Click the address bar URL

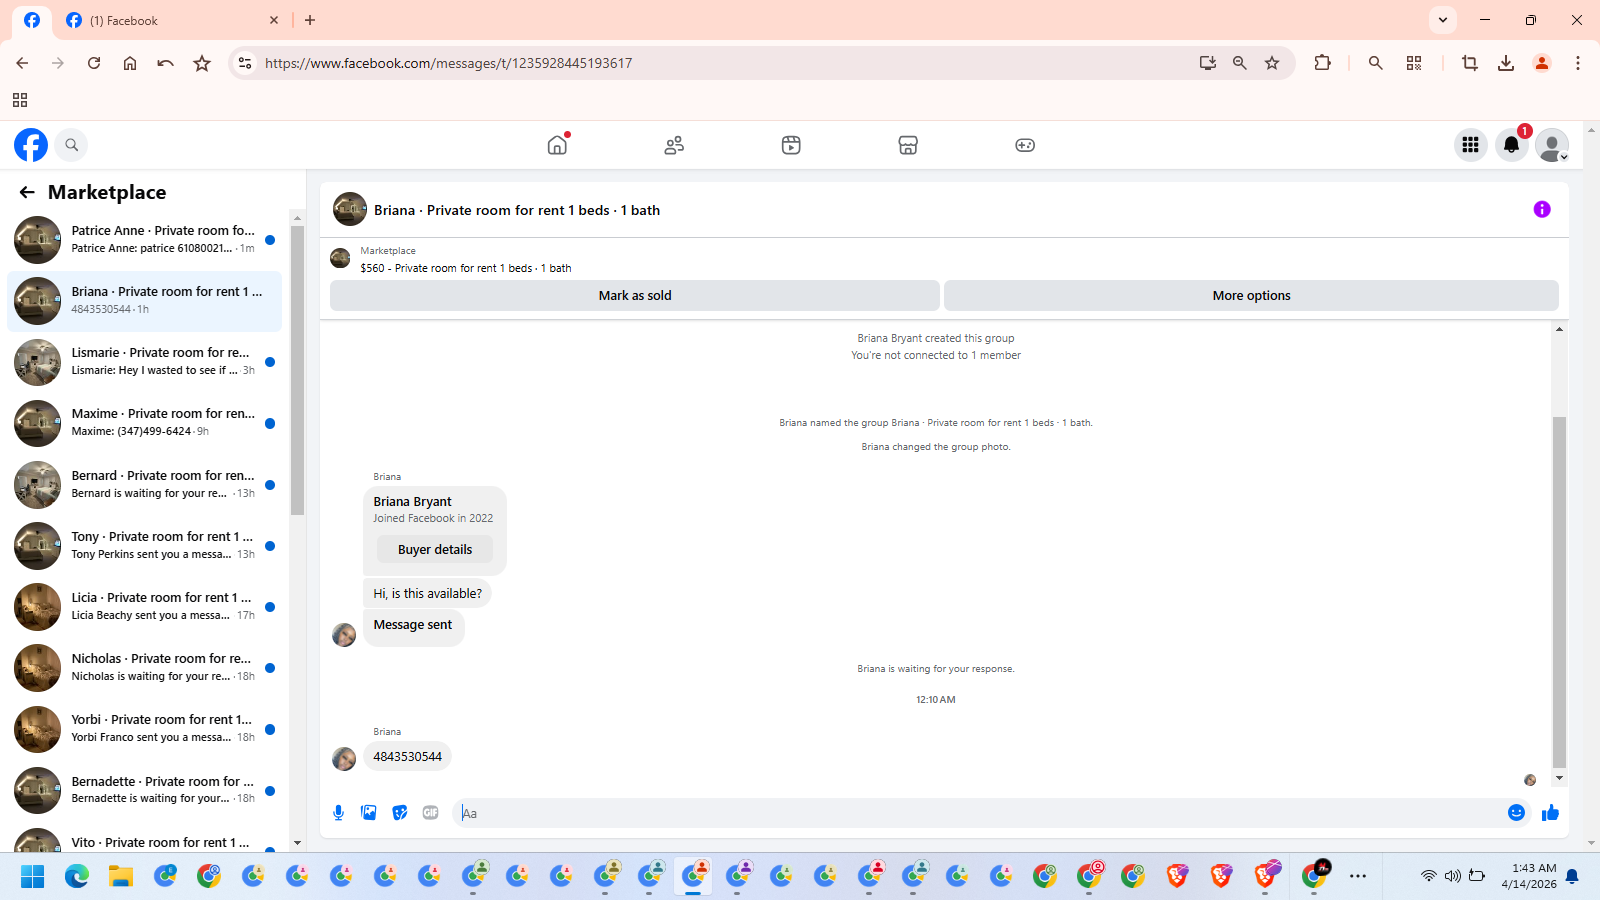(448, 63)
